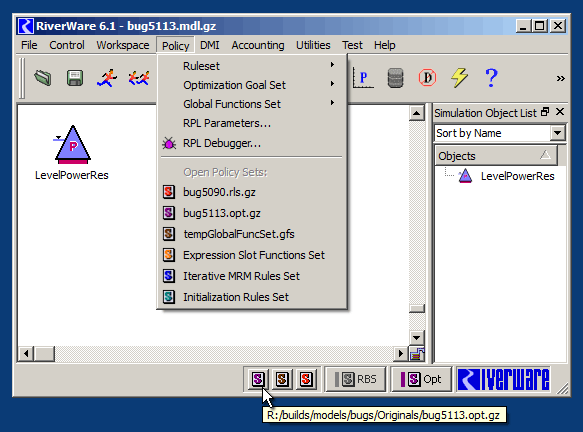Click purple S status bar button
Image resolution: width=583 pixels, height=432 pixels.
(x=258, y=379)
